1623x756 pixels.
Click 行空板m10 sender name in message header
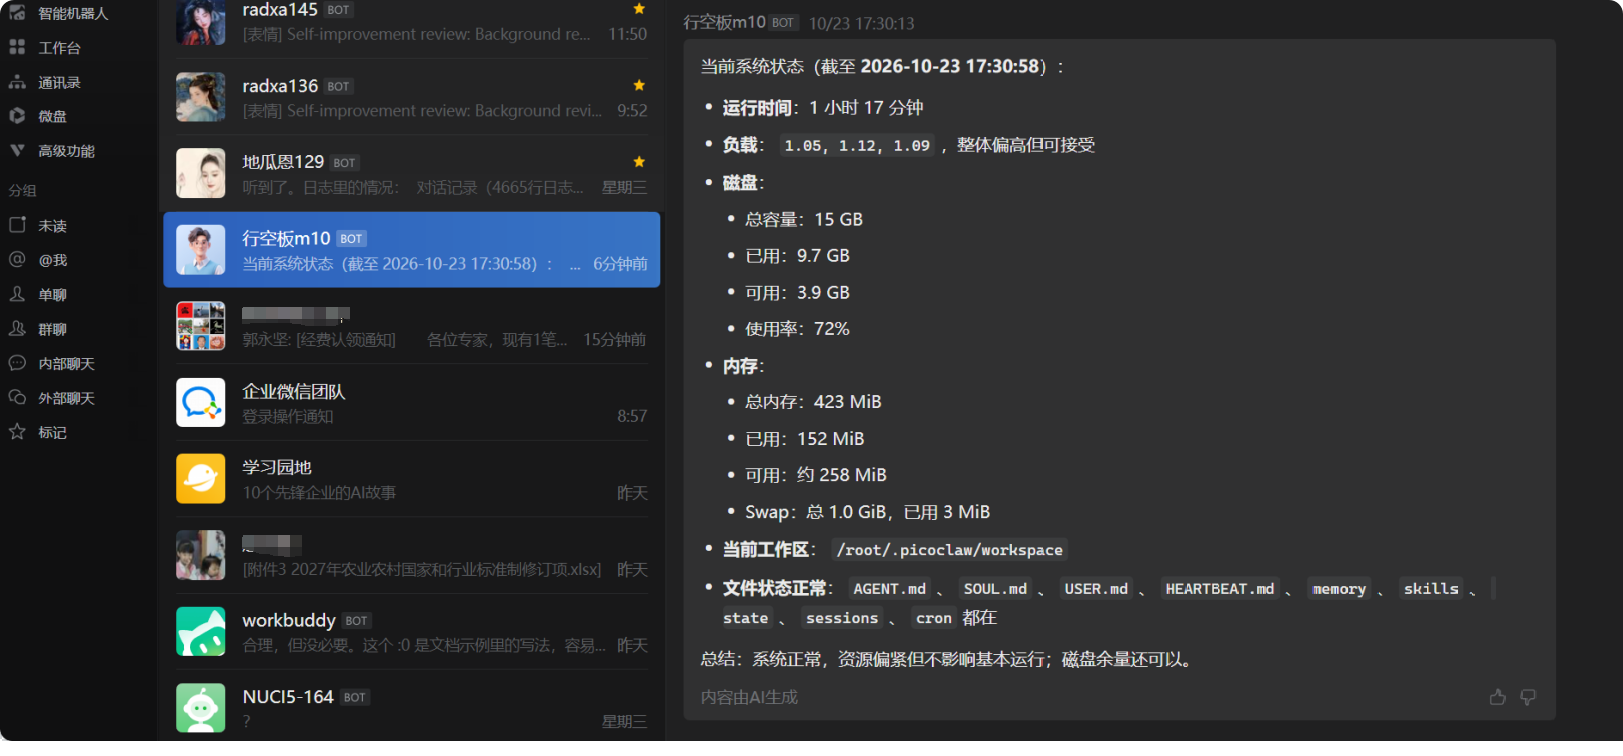pos(724,22)
